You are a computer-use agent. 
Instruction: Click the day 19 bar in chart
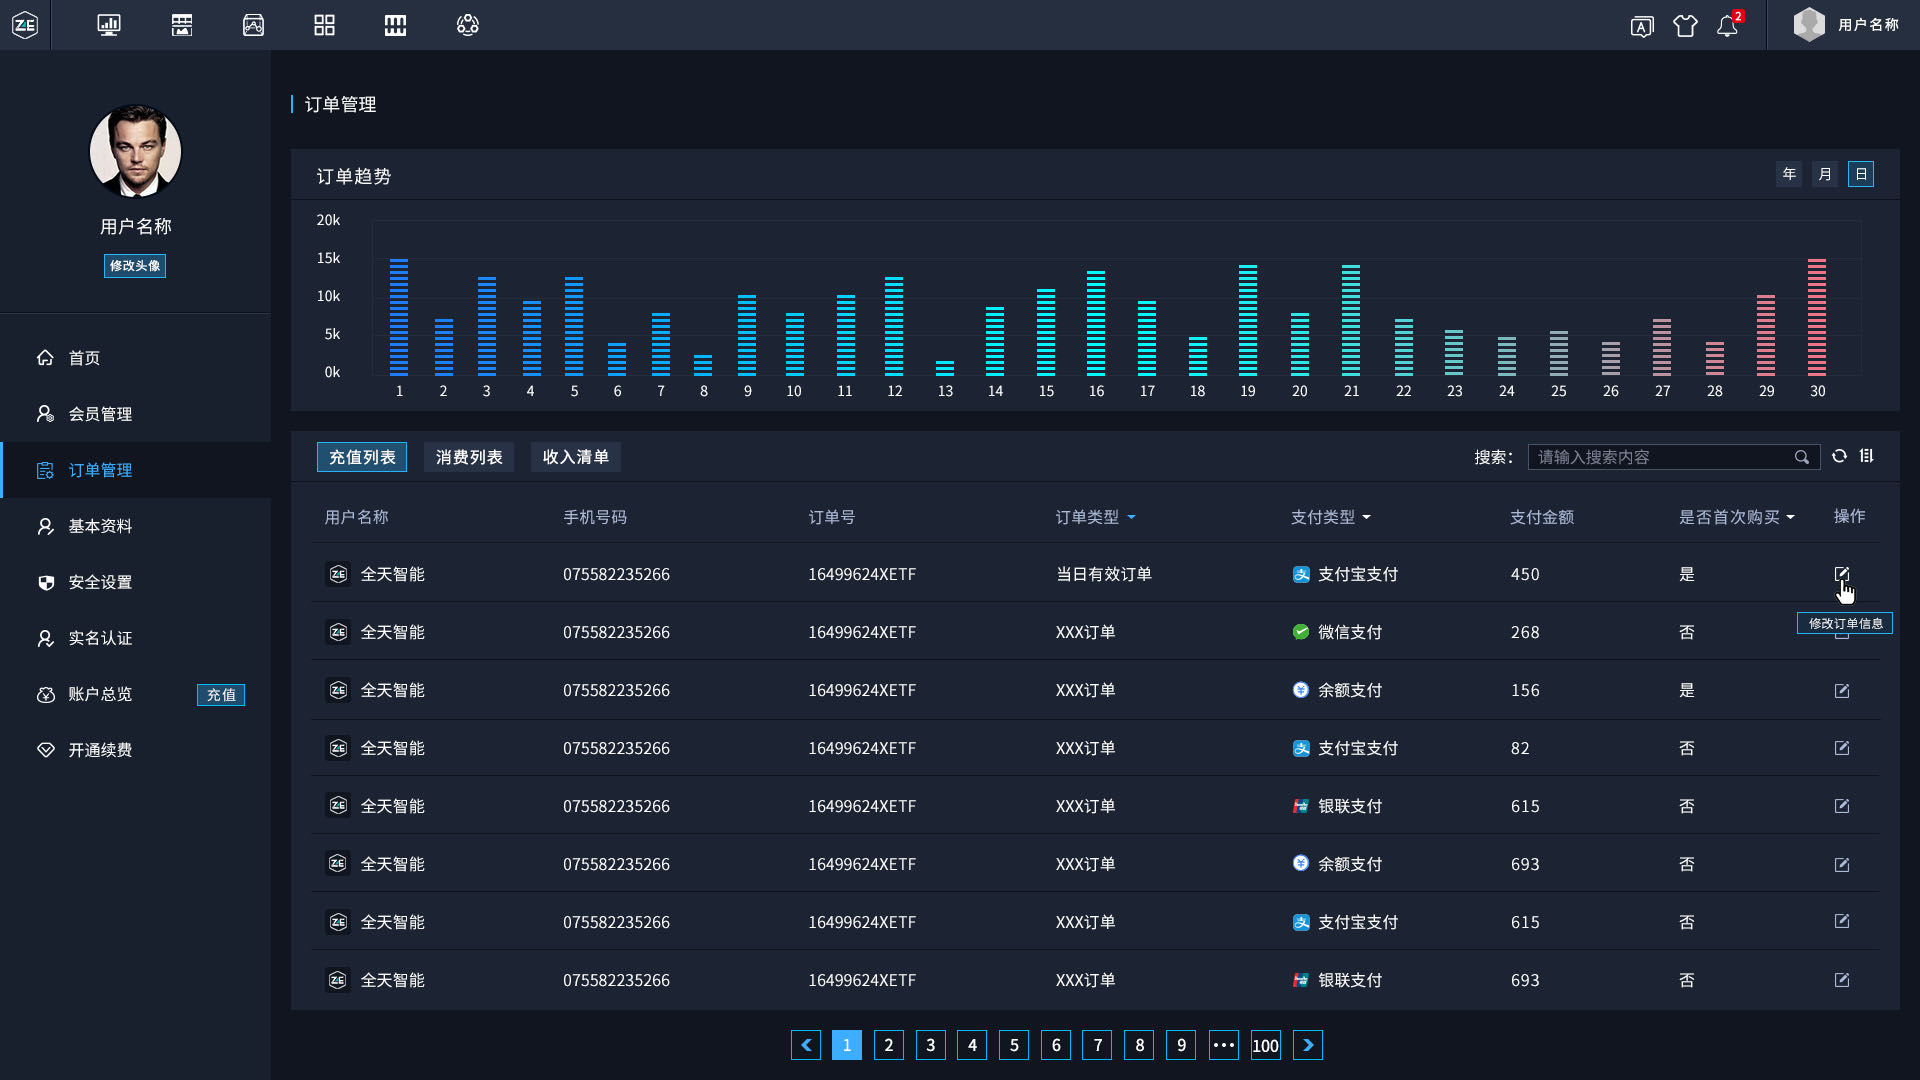click(1248, 320)
